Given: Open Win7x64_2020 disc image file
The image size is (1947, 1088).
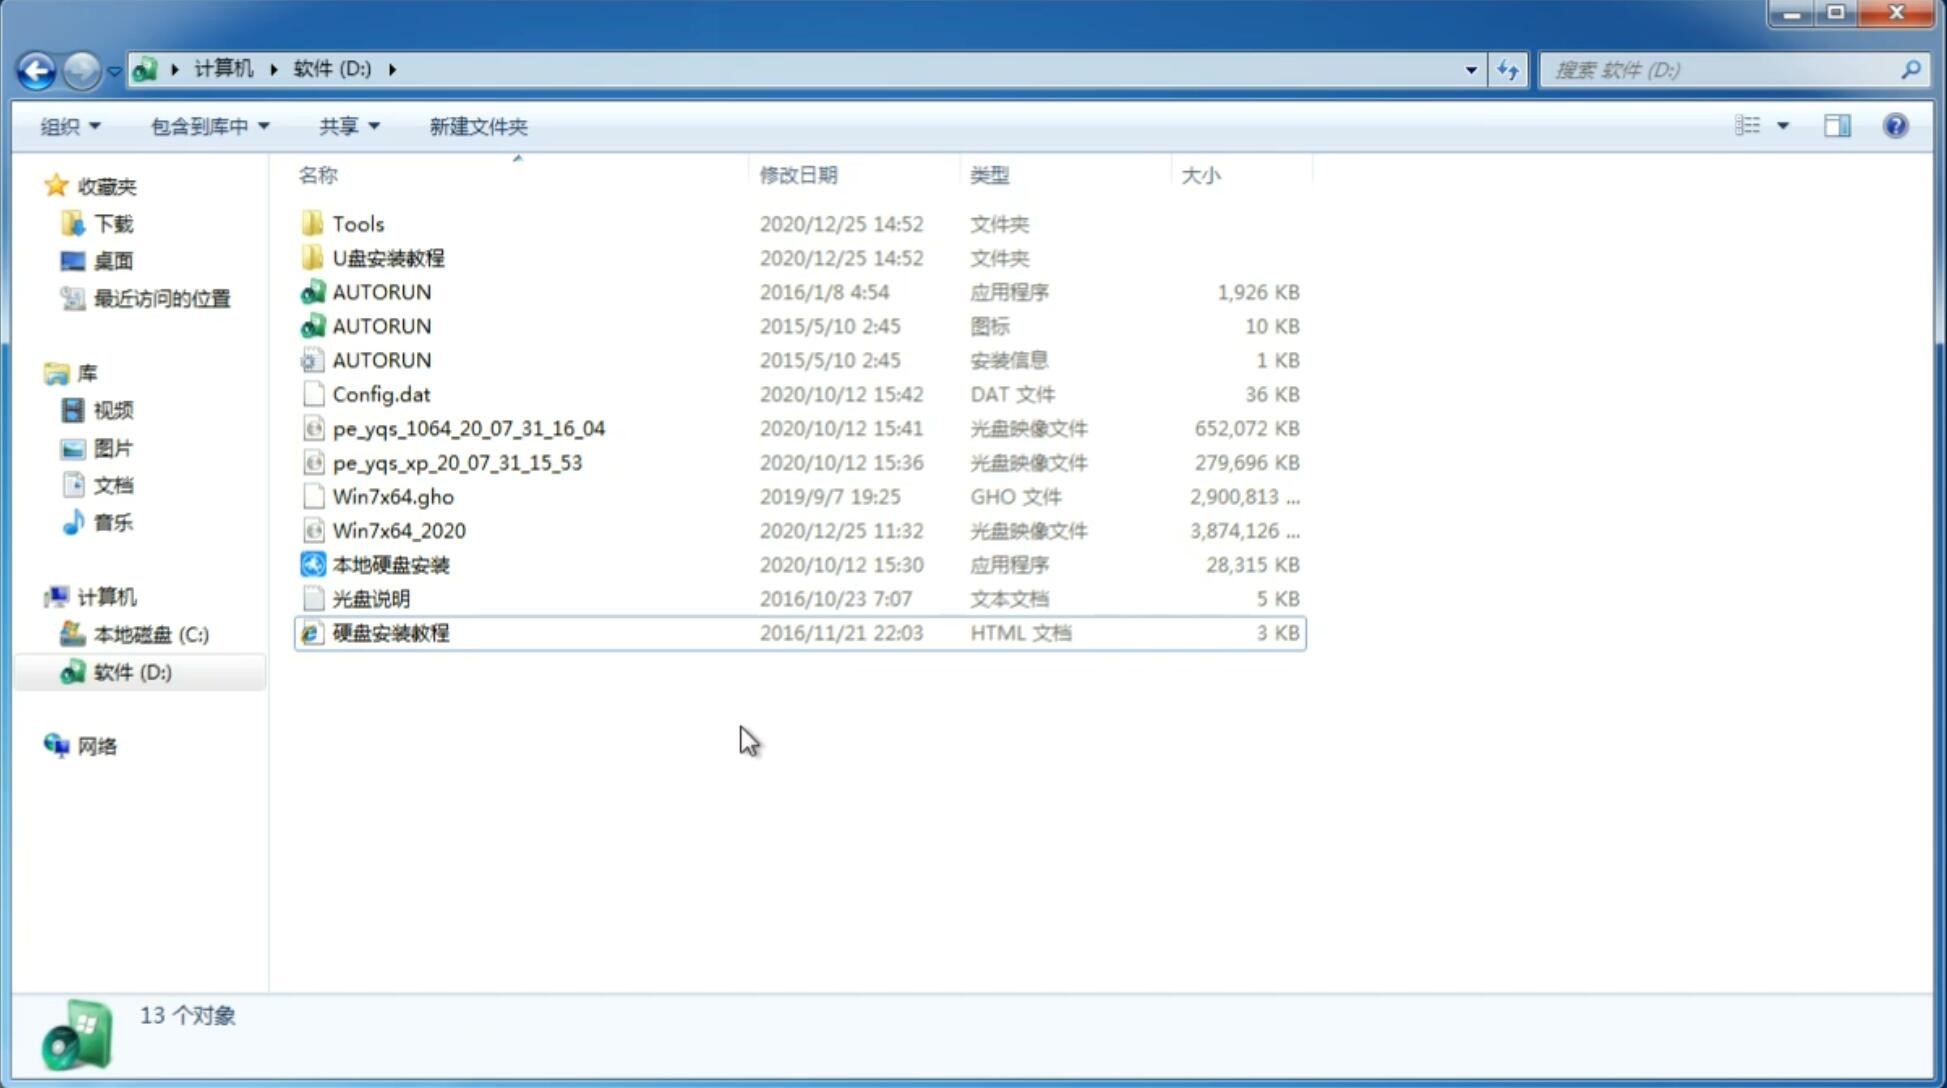Looking at the screenshot, I should point(397,531).
